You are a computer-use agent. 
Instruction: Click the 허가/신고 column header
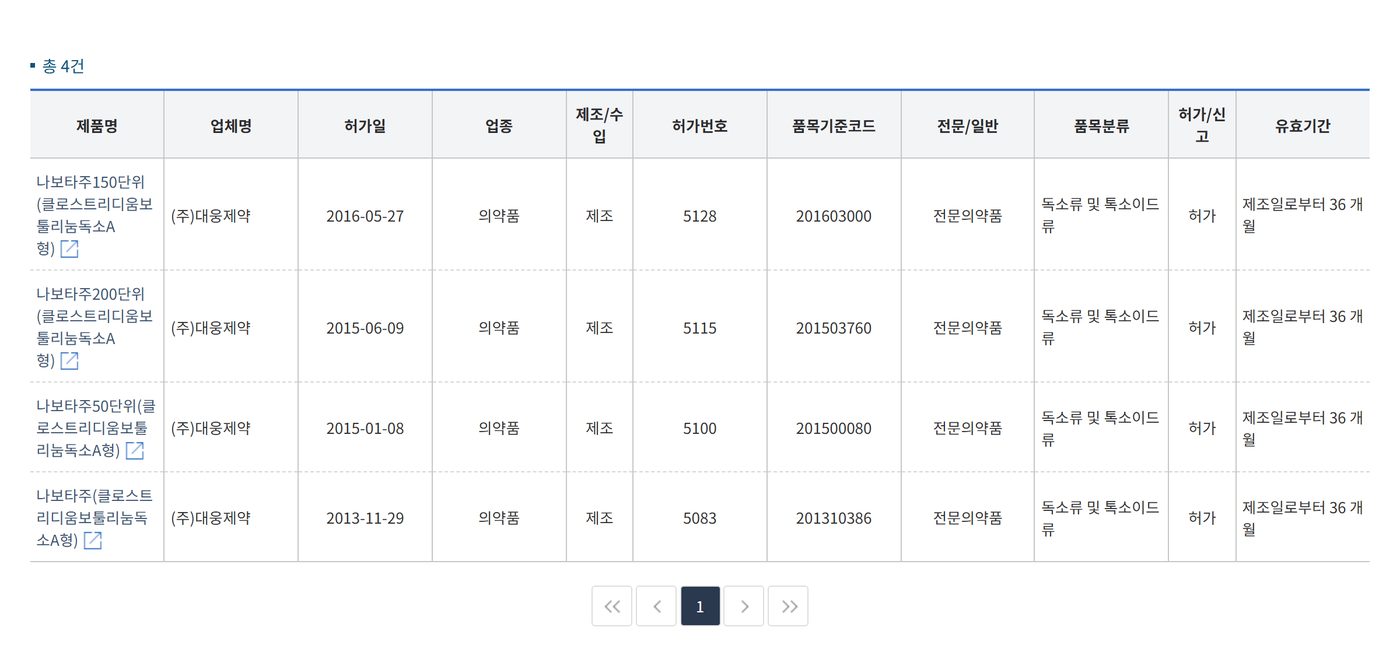tap(1202, 125)
